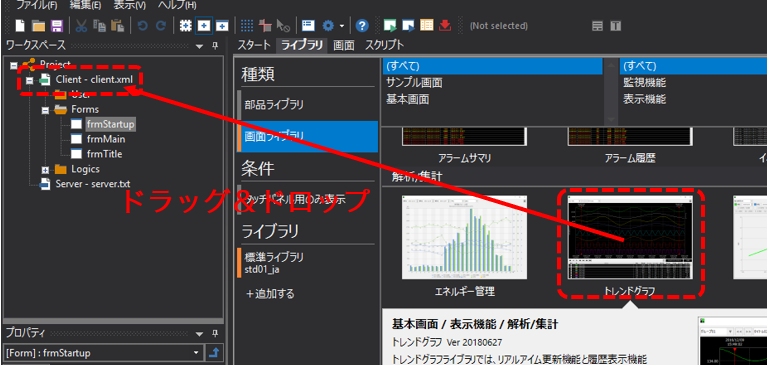Screen dimensions: 767x365
Task: Click the first filter list scrollbar
Action: click(x=610, y=91)
